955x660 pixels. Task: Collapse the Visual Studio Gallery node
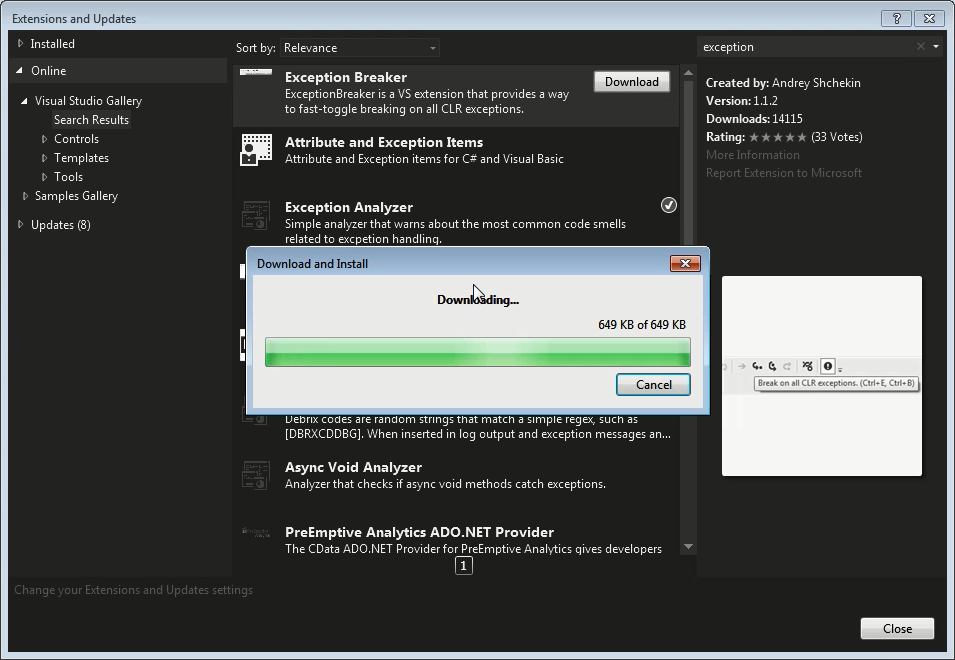click(x=24, y=101)
